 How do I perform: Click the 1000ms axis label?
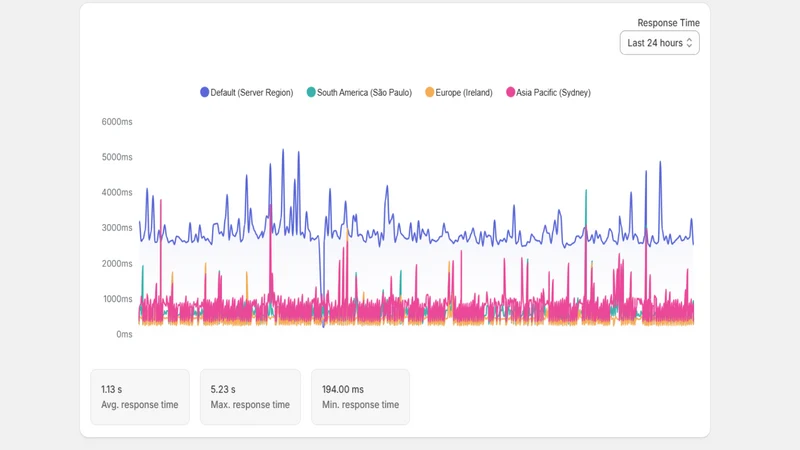(x=117, y=299)
